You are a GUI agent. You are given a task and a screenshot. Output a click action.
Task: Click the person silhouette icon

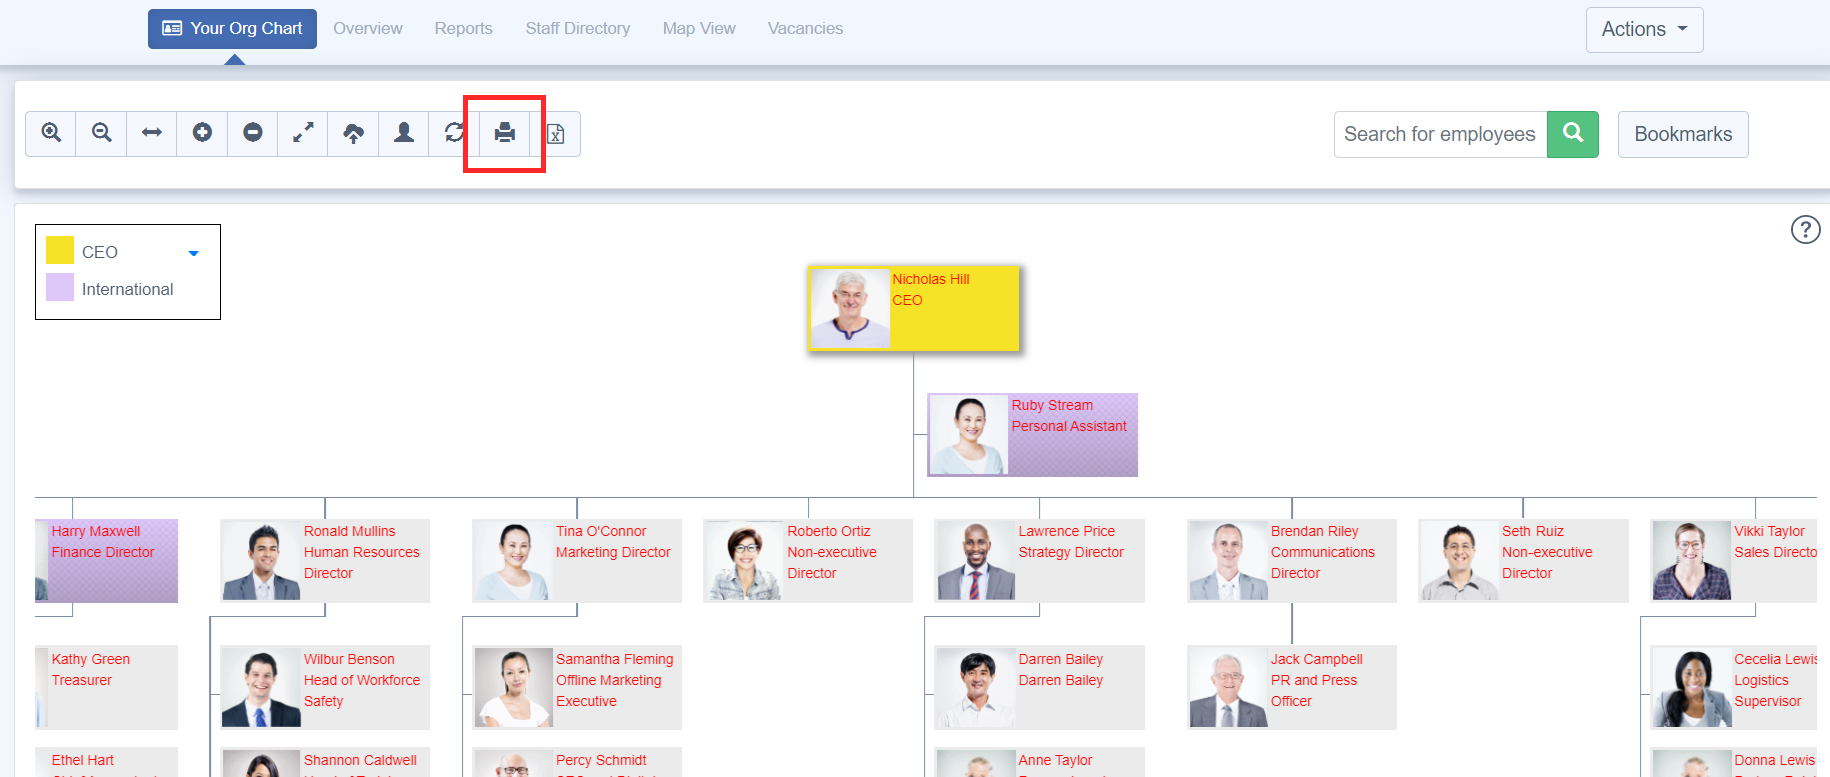click(404, 133)
